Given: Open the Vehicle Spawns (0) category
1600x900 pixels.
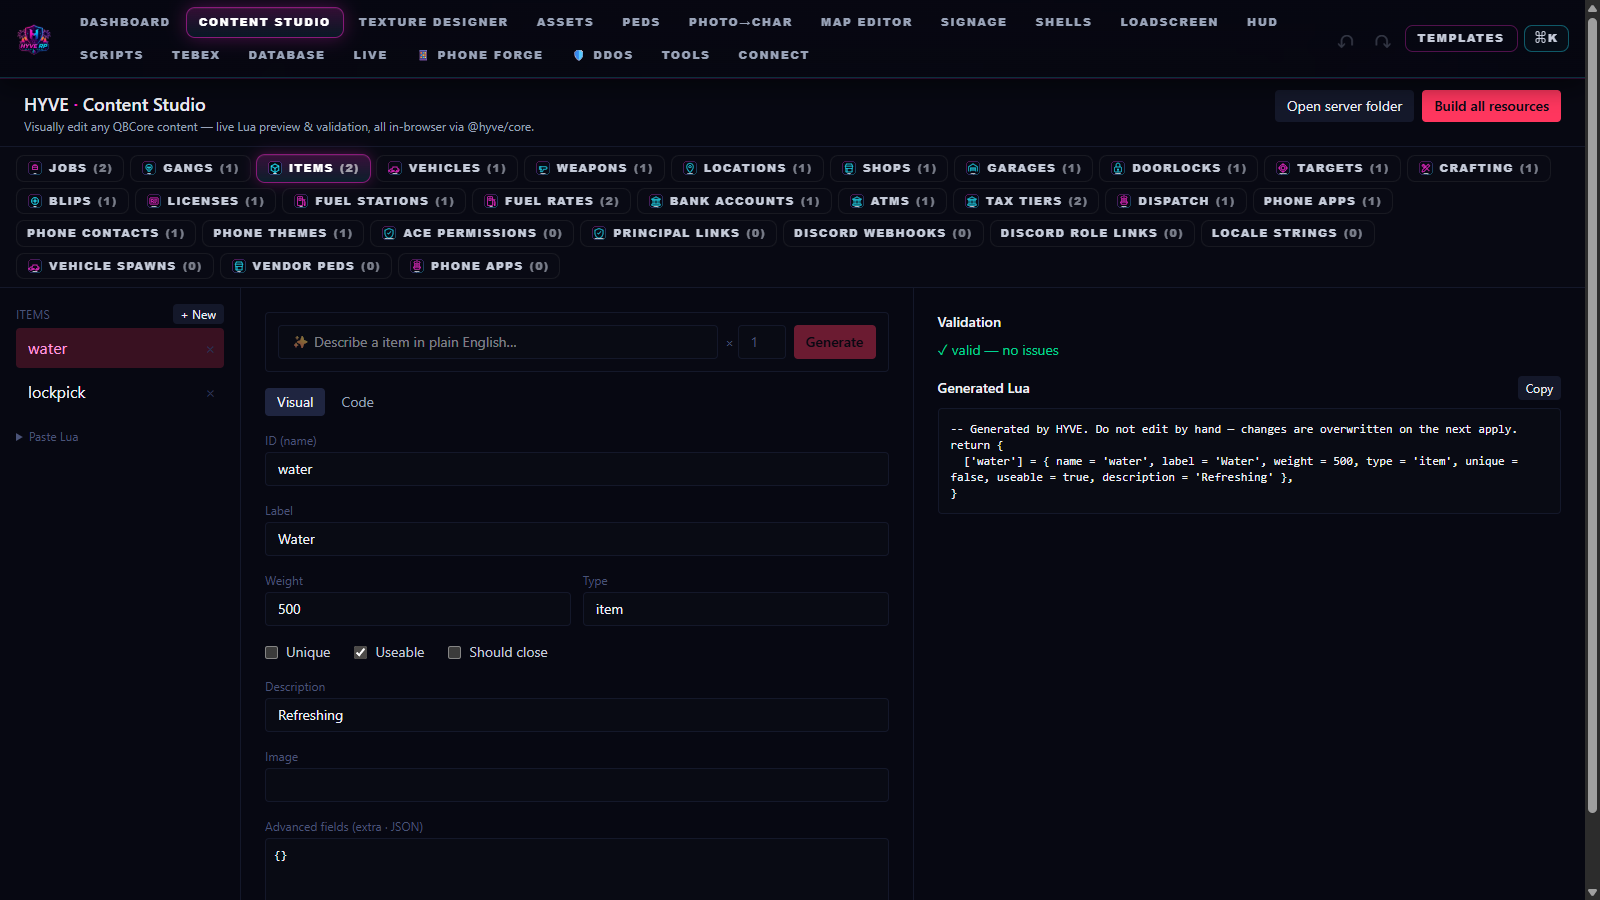Looking at the screenshot, I should pyautogui.click(x=115, y=266).
